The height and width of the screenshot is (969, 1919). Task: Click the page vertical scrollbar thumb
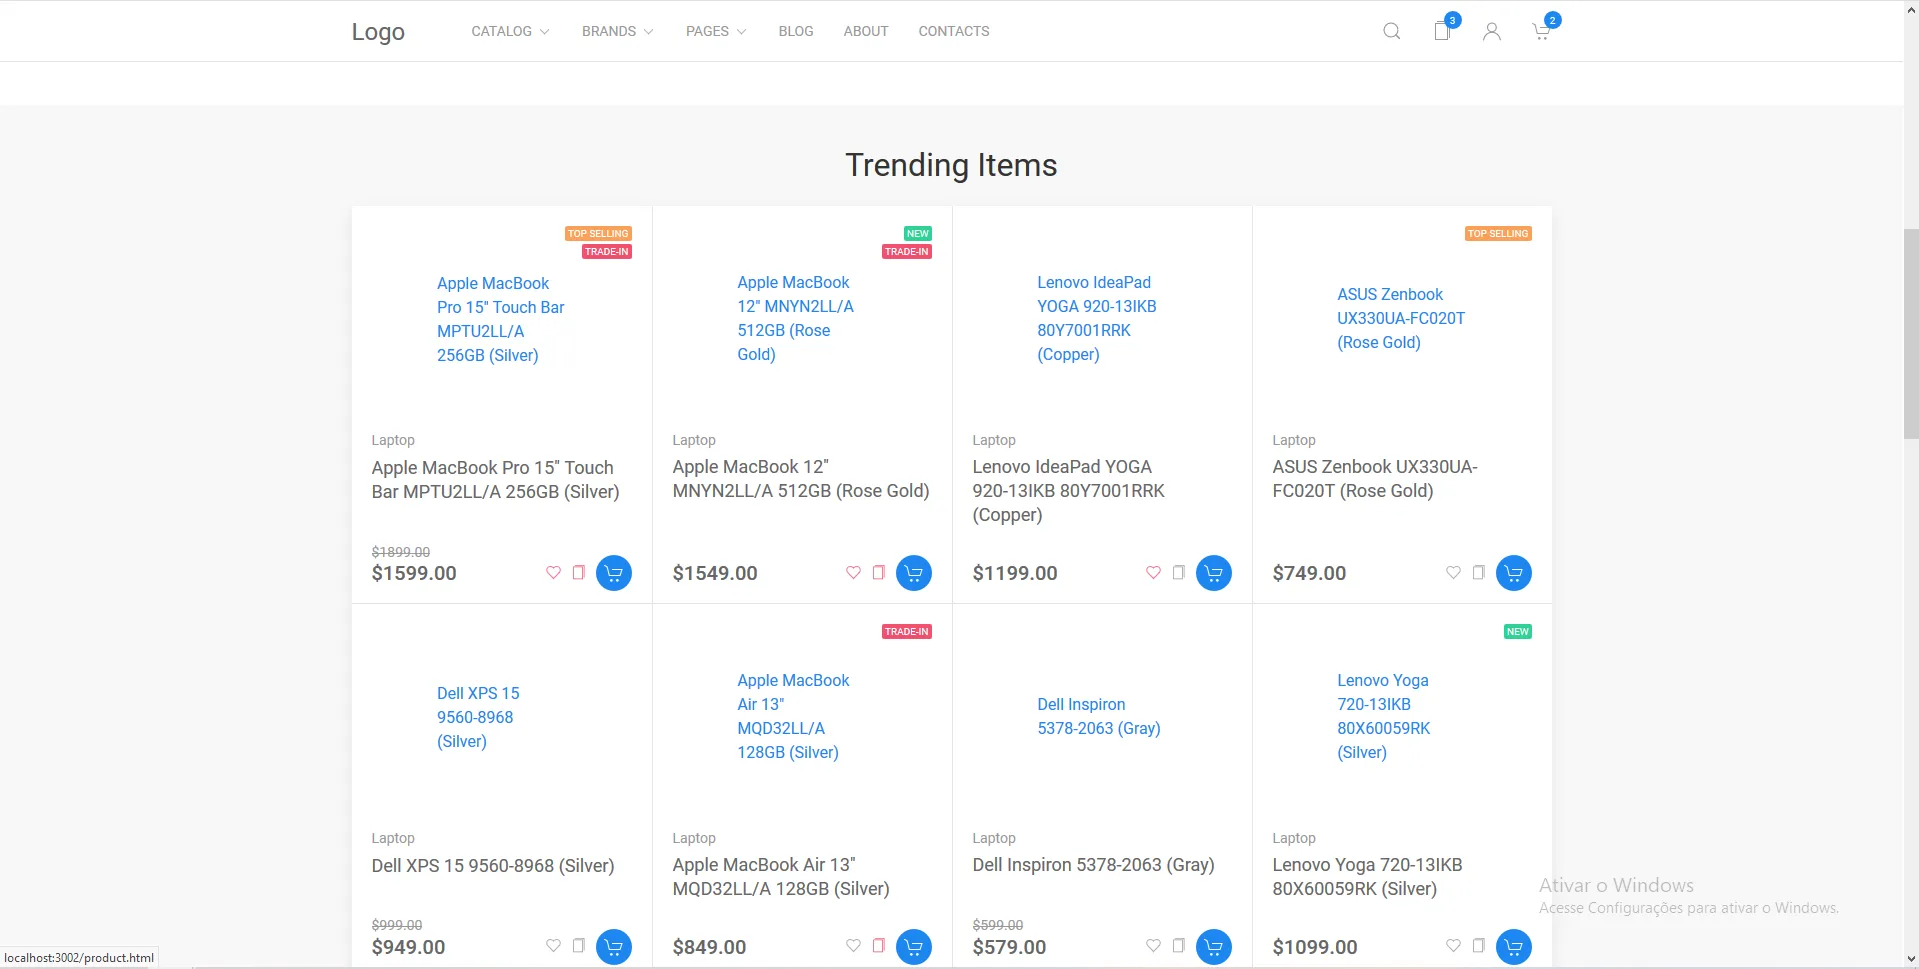click(x=1911, y=333)
